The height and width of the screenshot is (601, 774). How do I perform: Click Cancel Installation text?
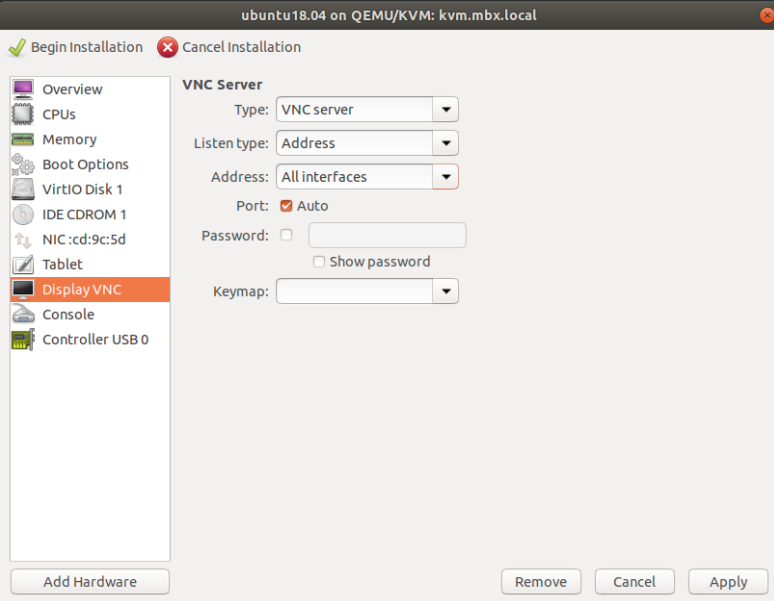click(x=241, y=47)
